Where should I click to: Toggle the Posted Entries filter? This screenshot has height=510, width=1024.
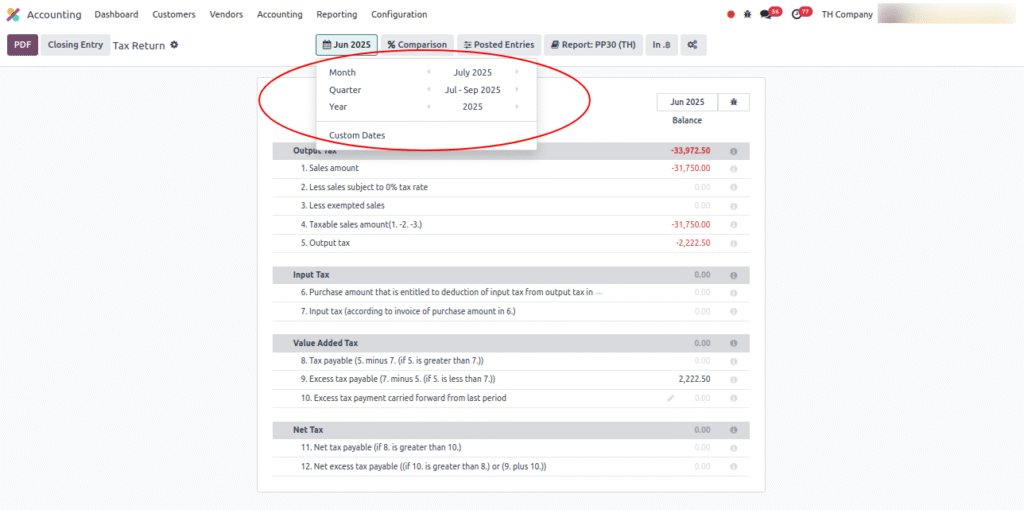click(x=499, y=45)
